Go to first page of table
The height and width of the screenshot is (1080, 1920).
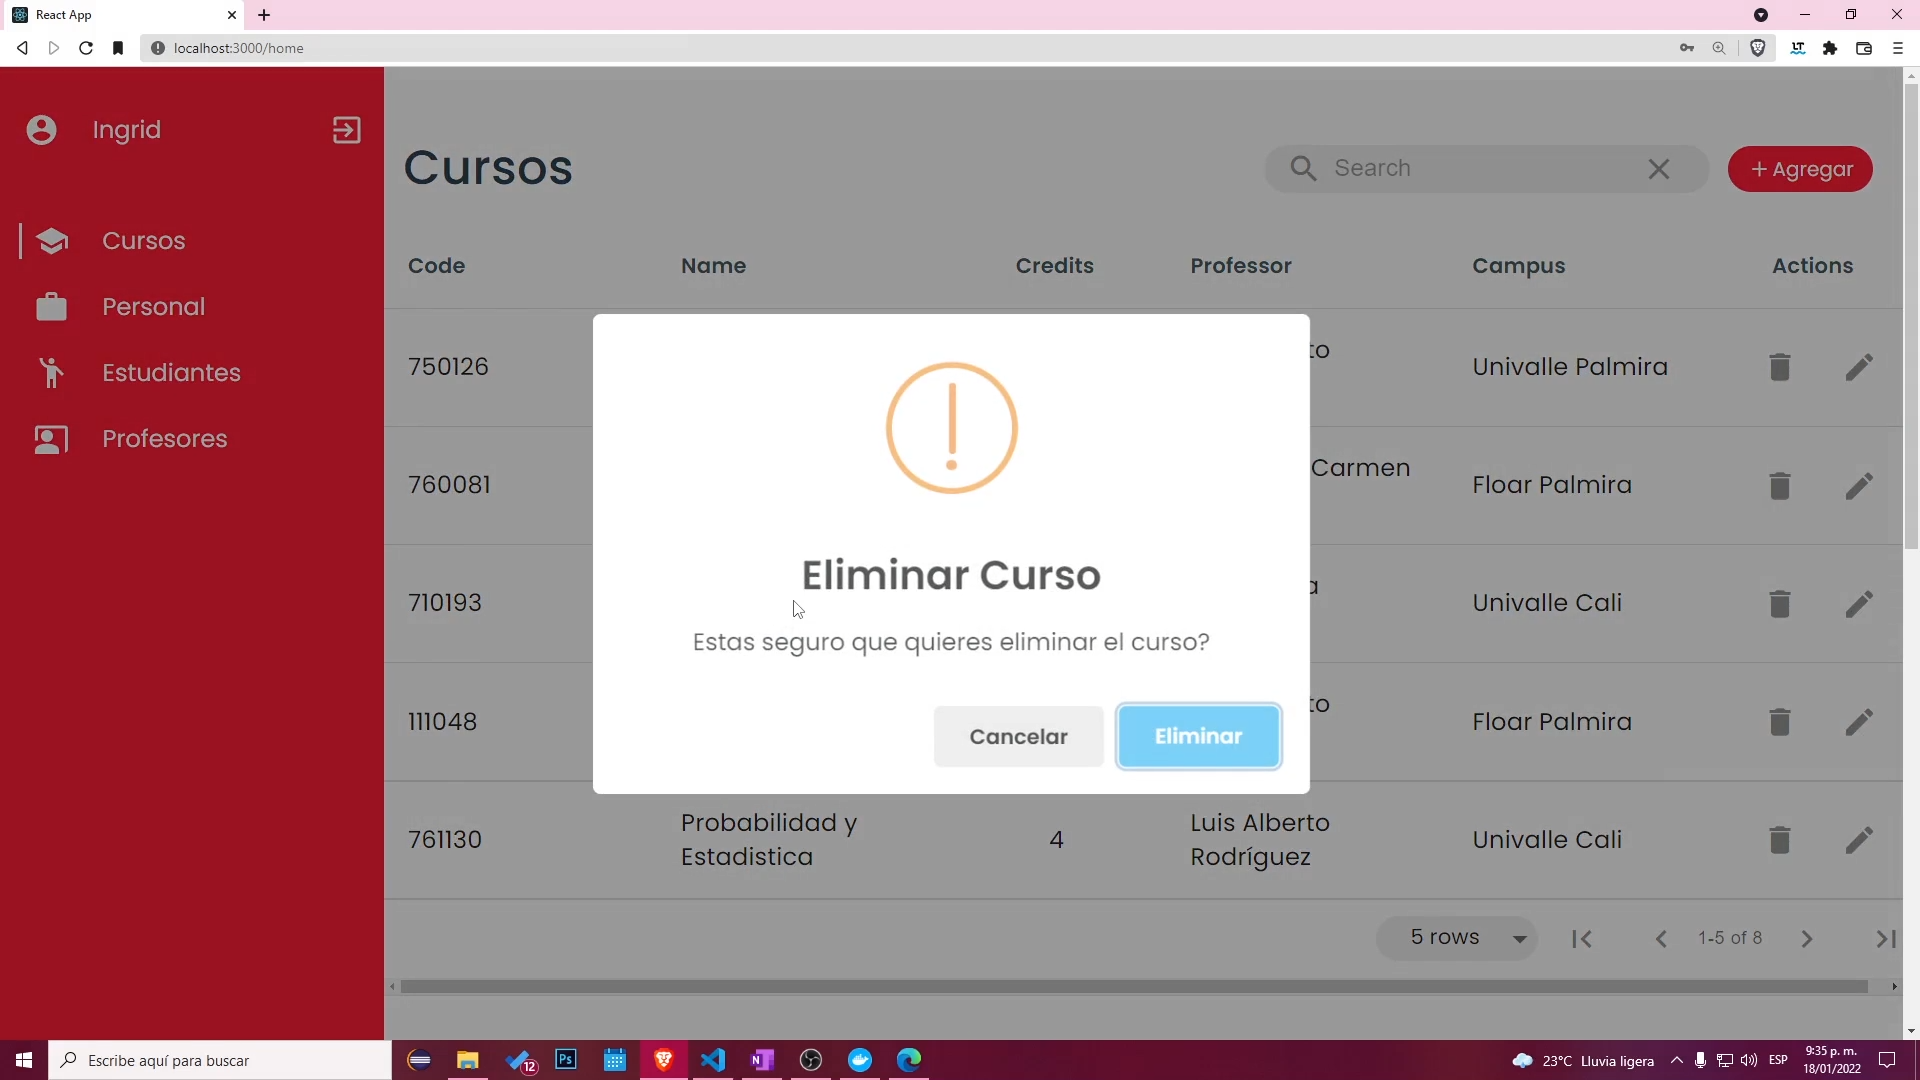coord(1582,939)
